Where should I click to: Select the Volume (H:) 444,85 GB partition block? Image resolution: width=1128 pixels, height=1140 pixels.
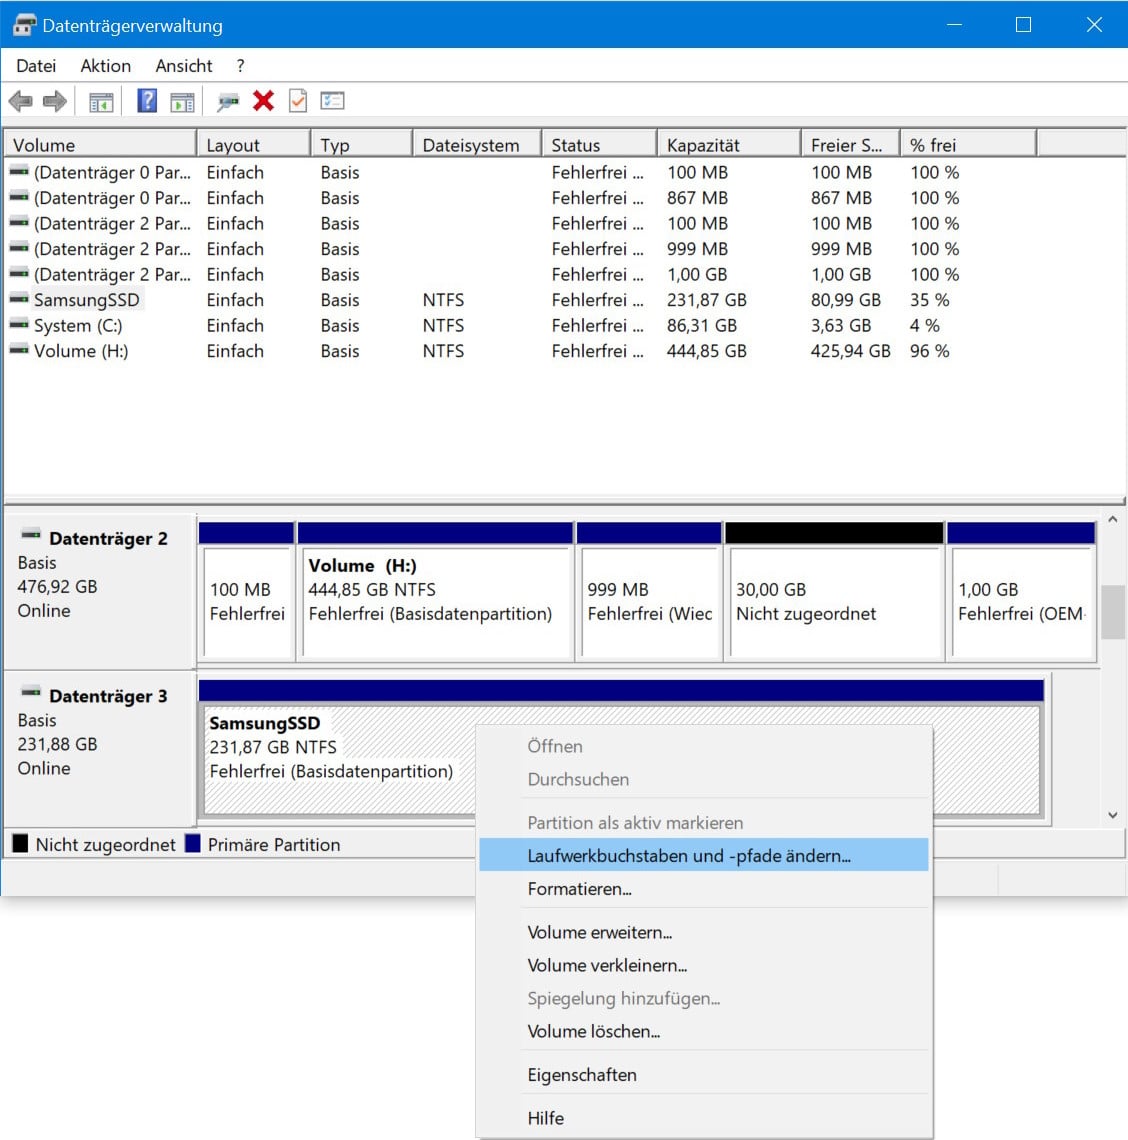[435, 591]
